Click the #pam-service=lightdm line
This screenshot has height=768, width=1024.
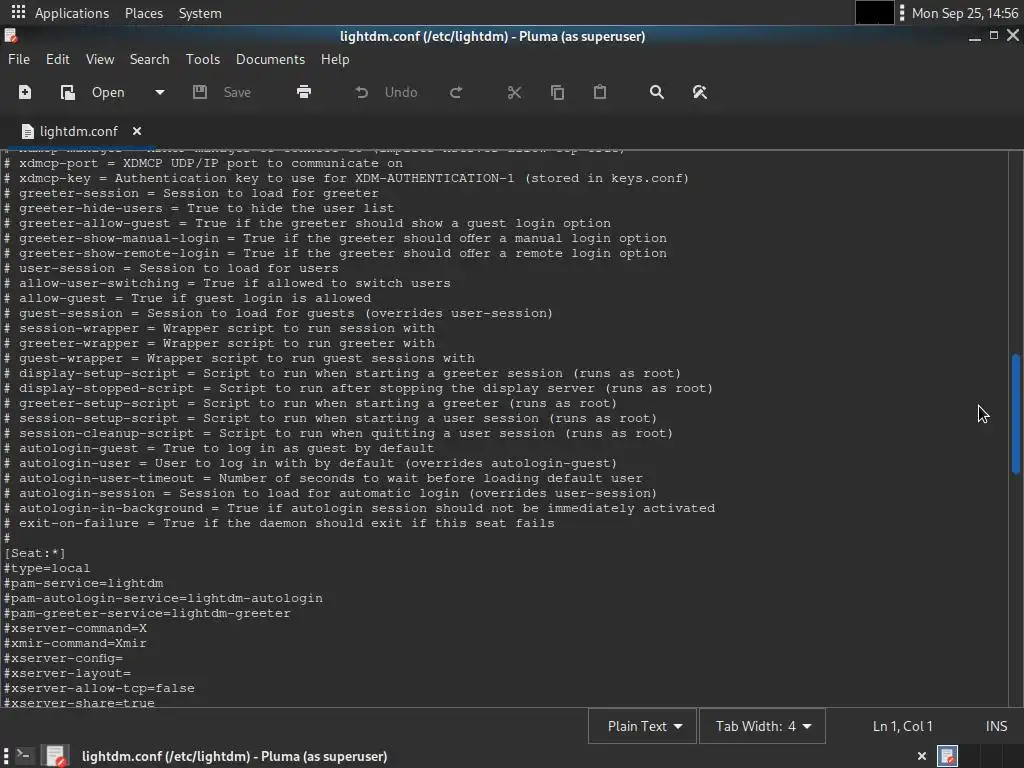(83, 583)
